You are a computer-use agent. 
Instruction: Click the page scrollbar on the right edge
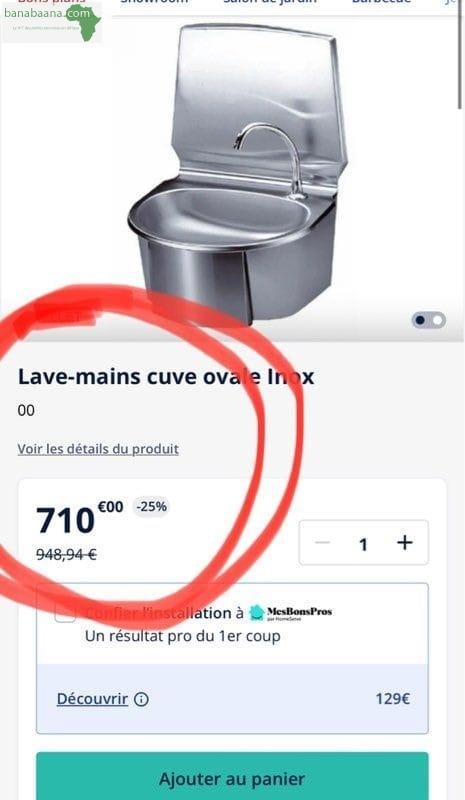(x=460, y=54)
